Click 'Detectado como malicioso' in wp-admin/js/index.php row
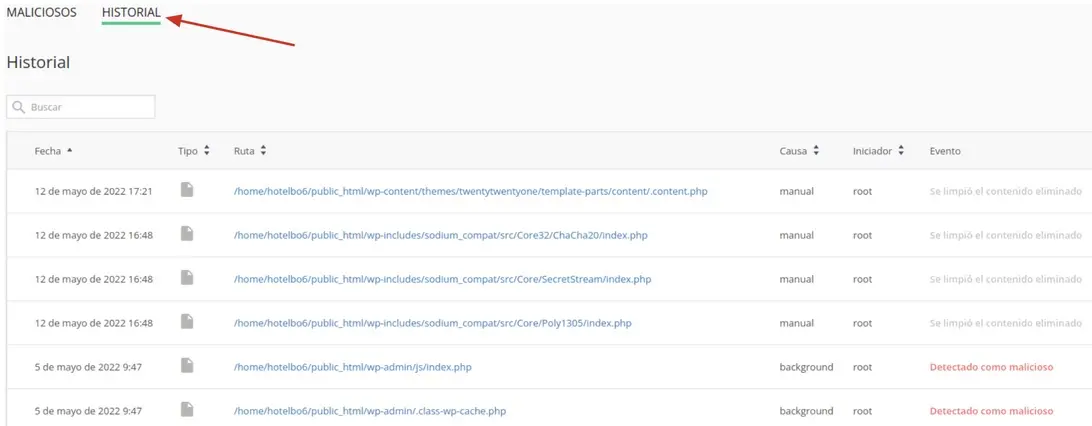The width and height of the screenshot is (1092, 426). pyautogui.click(x=992, y=367)
